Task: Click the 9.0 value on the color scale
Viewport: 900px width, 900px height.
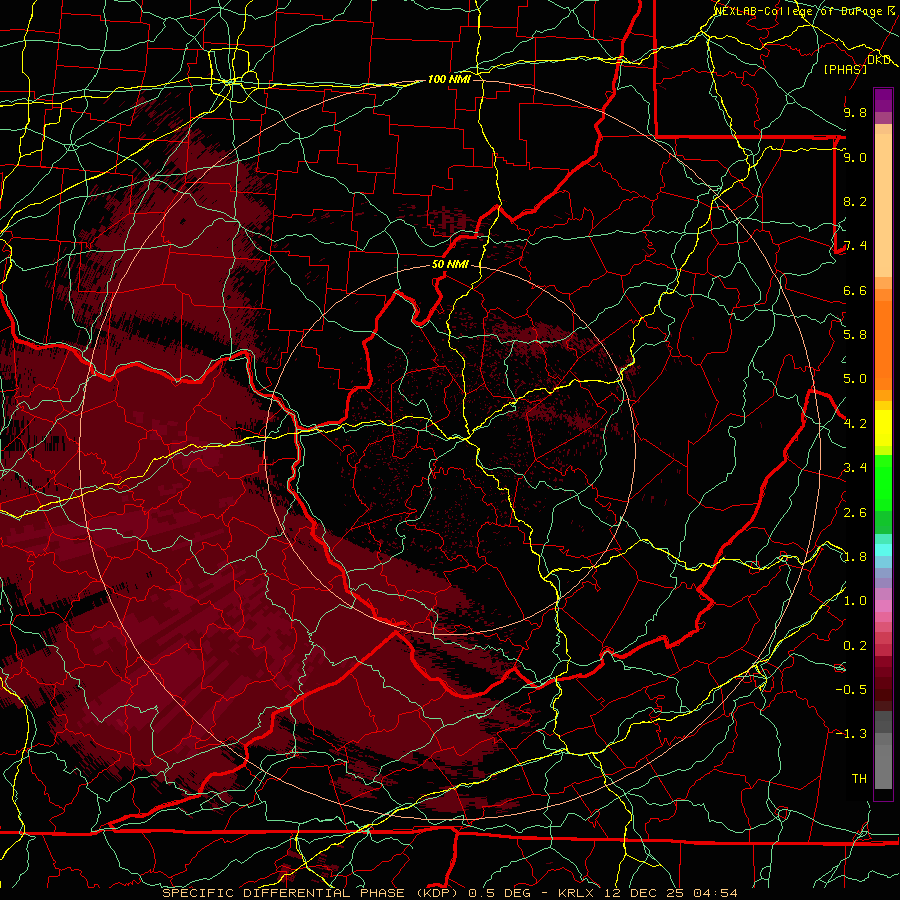Action: point(855,157)
